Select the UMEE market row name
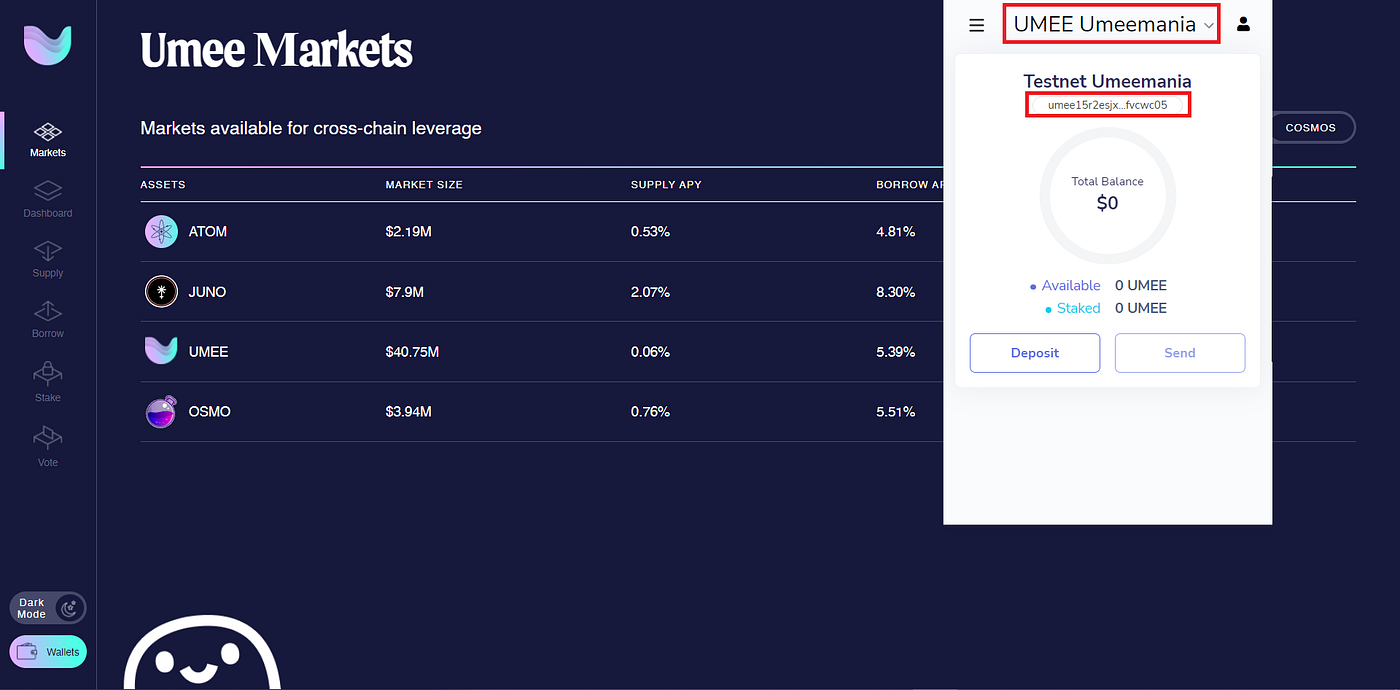The height and width of the screenshot is (690, 1400). tap(208, 352)
